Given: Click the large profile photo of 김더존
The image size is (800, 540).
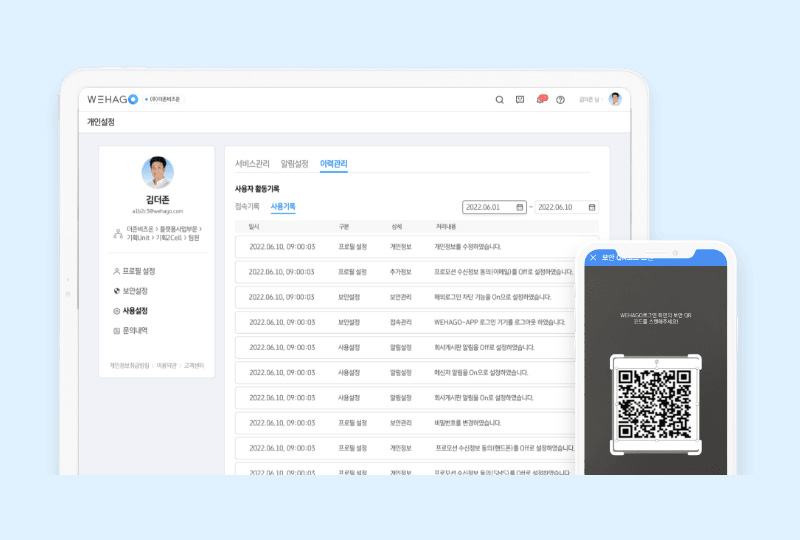Looking at the screenshot, I should 158,172.
